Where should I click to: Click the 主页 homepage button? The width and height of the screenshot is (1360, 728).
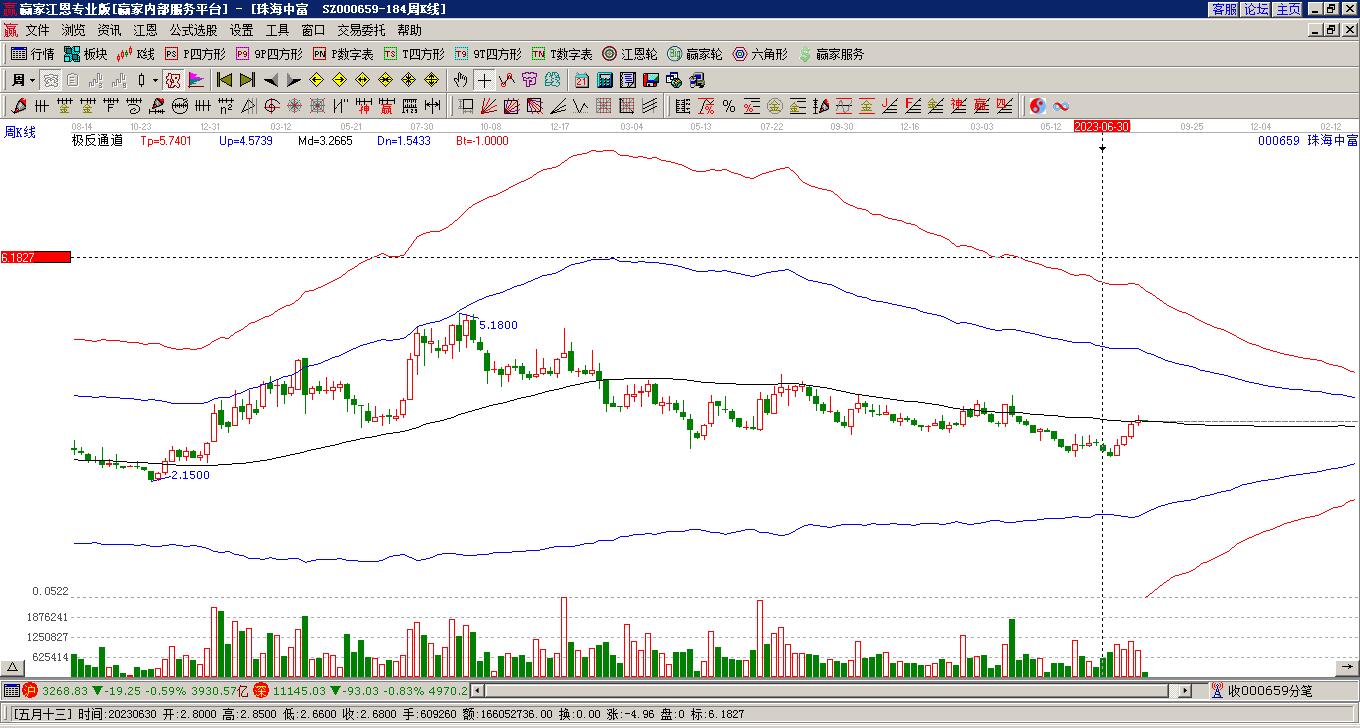tap(1288, 9)
